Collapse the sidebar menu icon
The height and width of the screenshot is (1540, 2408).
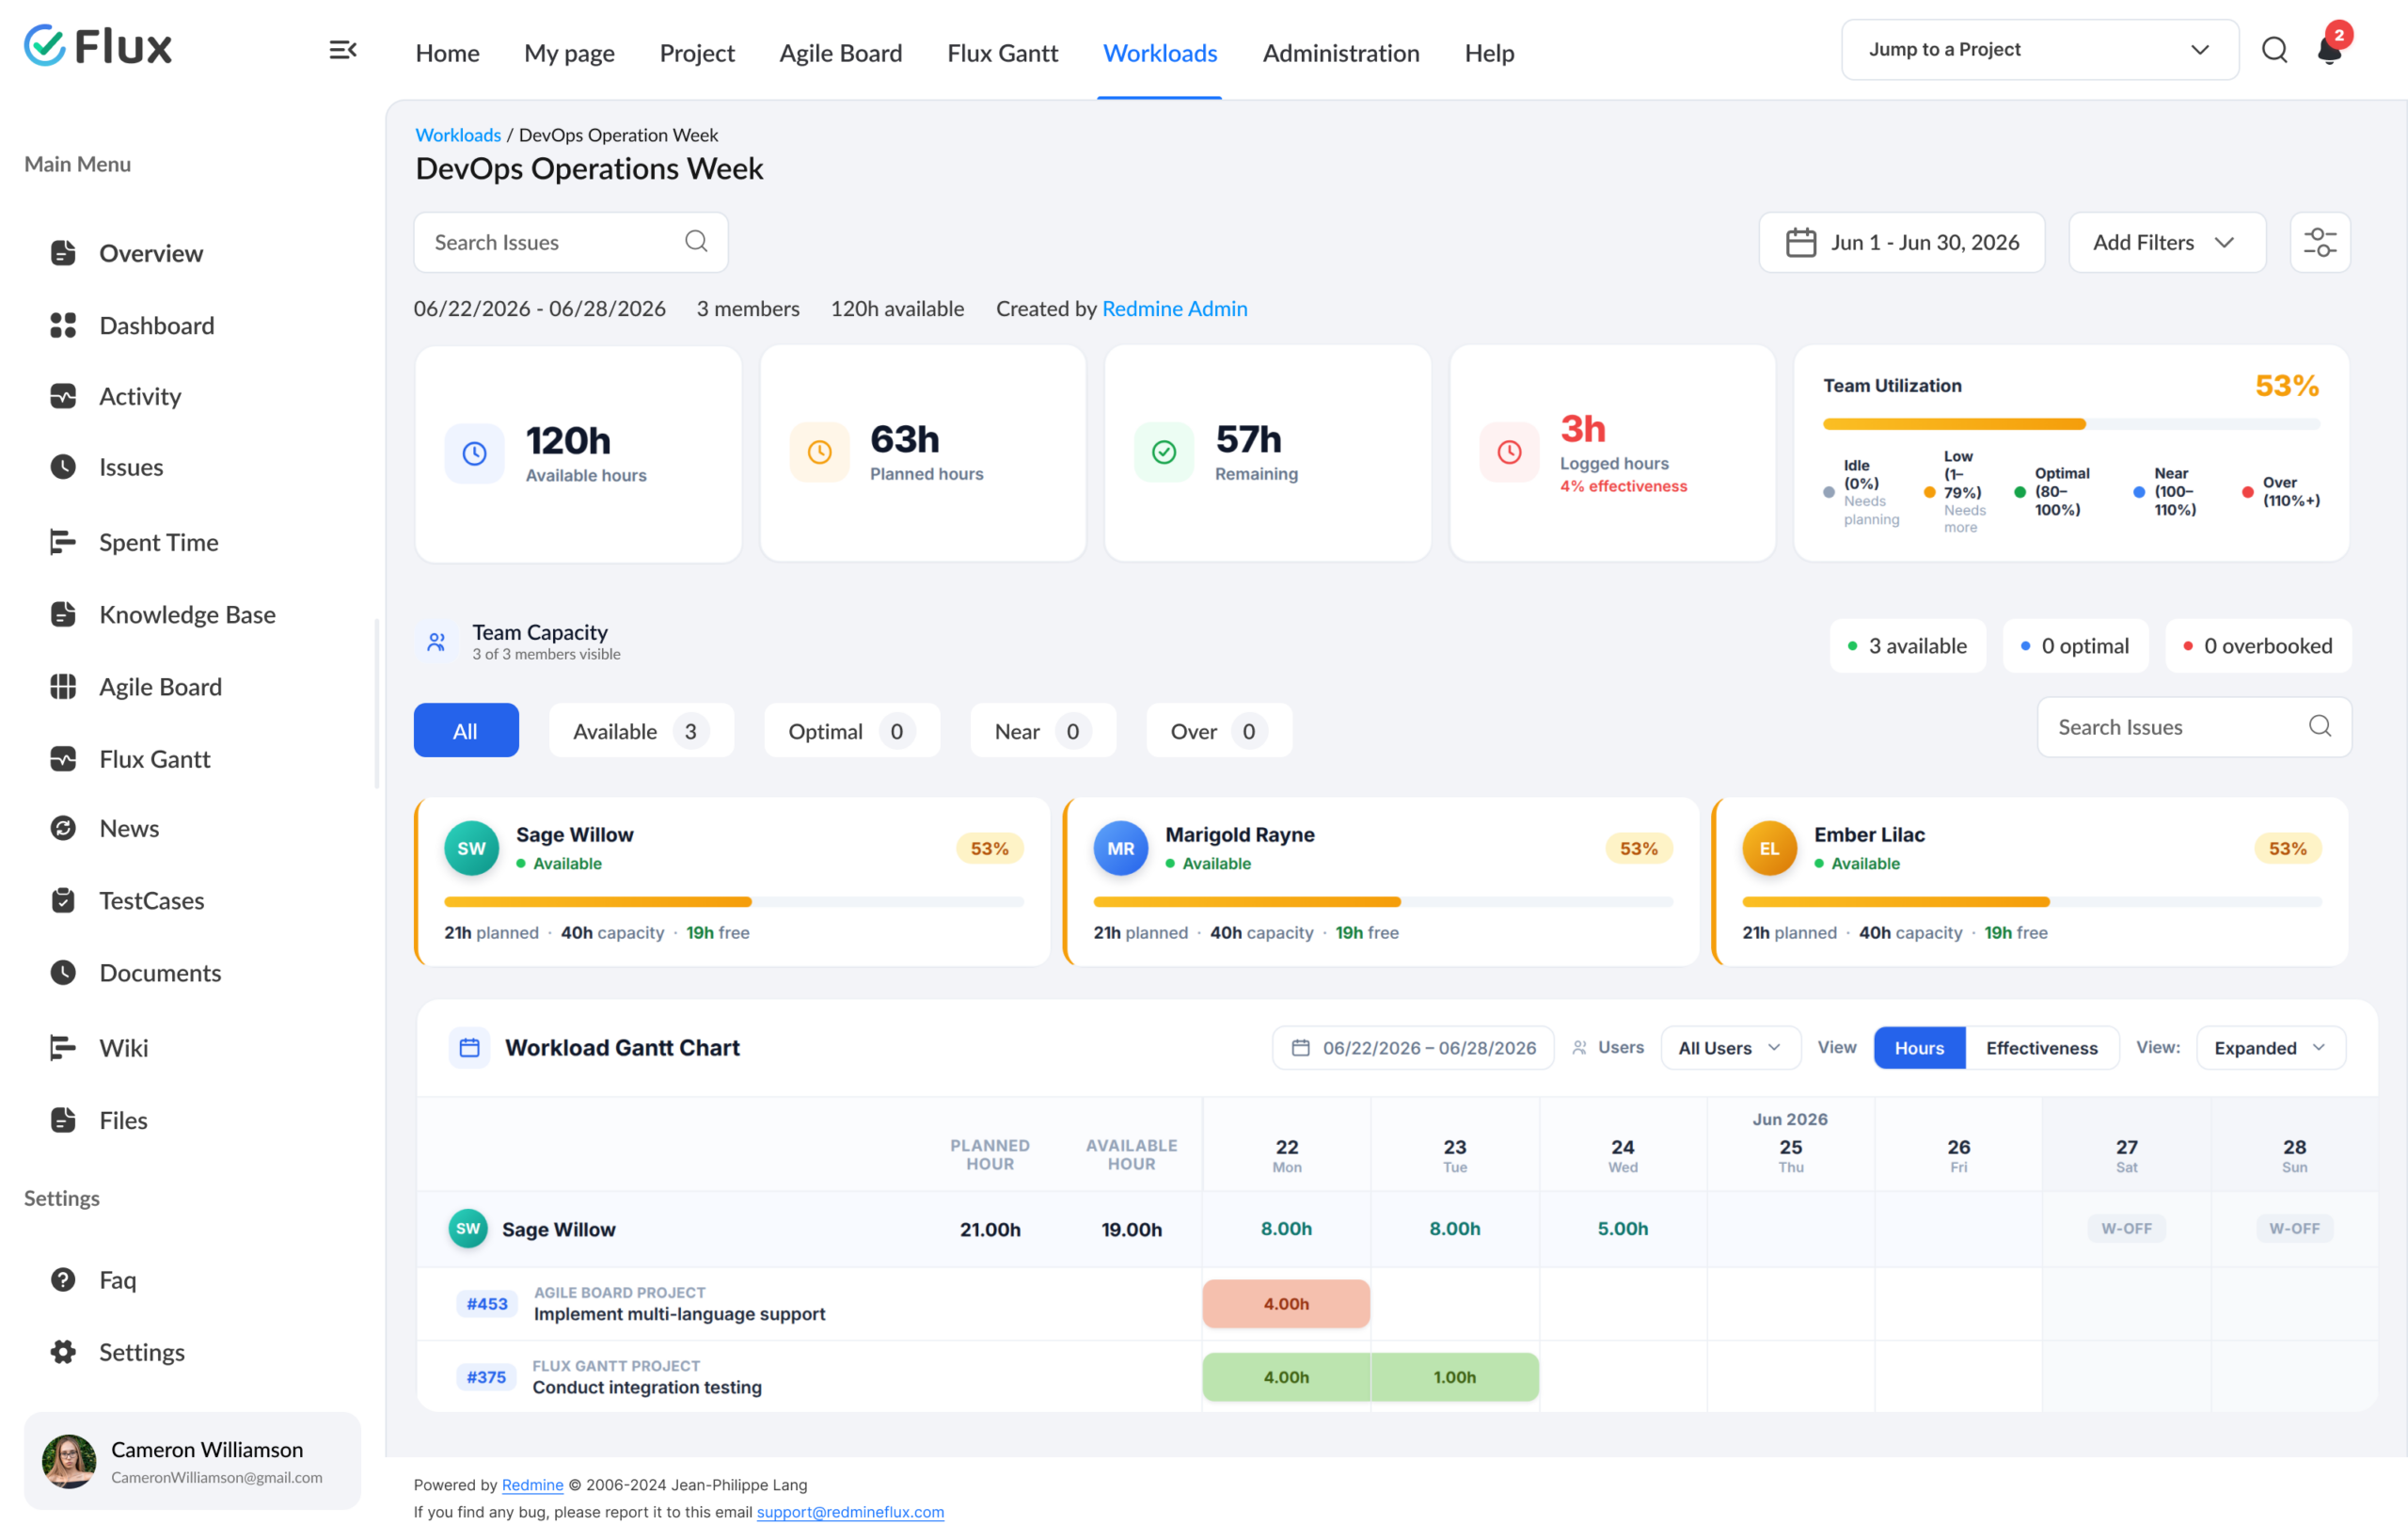(x=343, y=50)
